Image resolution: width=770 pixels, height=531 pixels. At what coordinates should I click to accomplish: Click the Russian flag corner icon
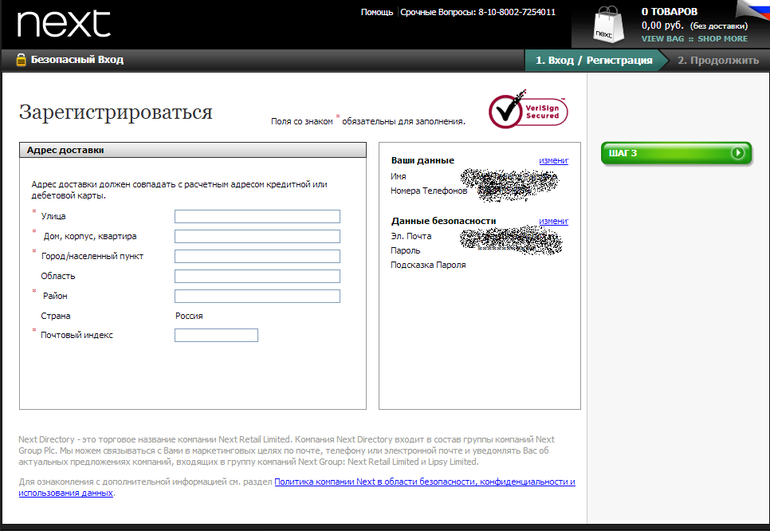pyautogui.click(x=754, y=8)
